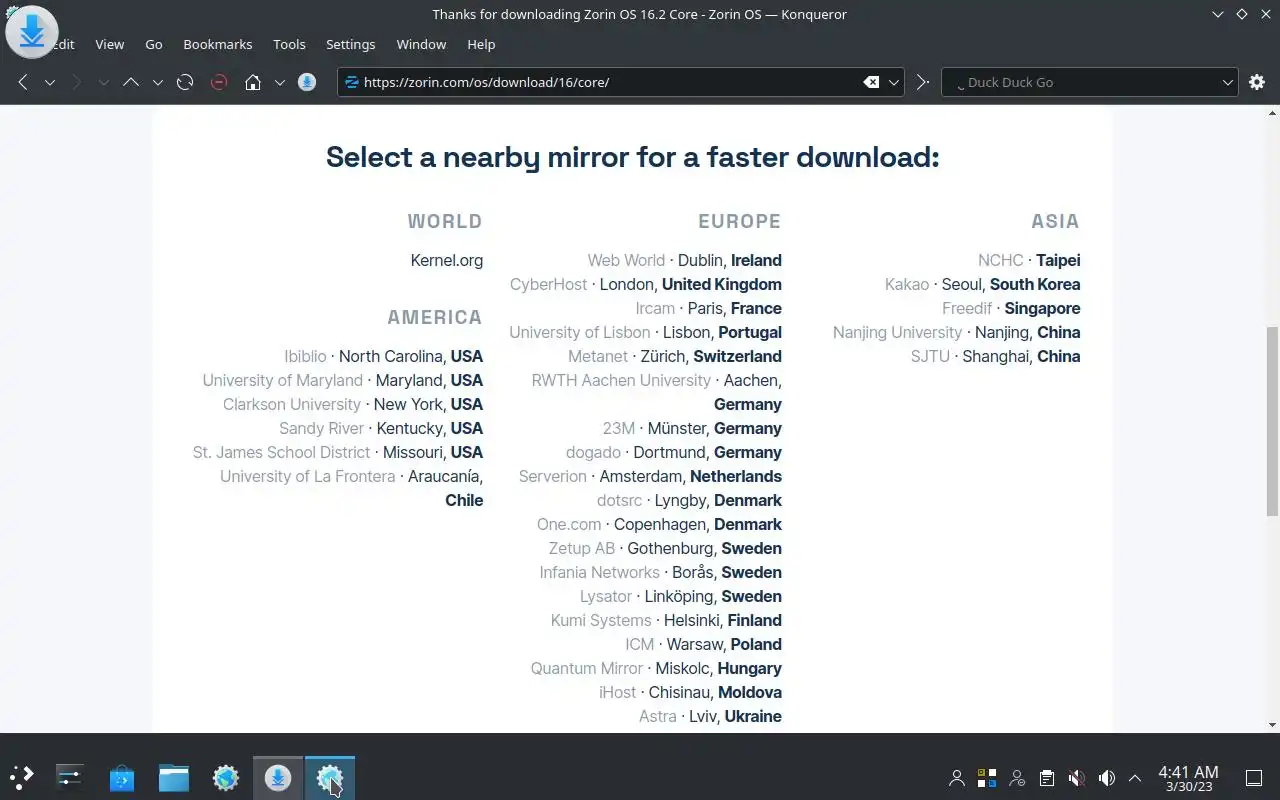
Task: Open the clock showing 4:41 AM
Action: pyautogui.click(x=1188, y=778)
